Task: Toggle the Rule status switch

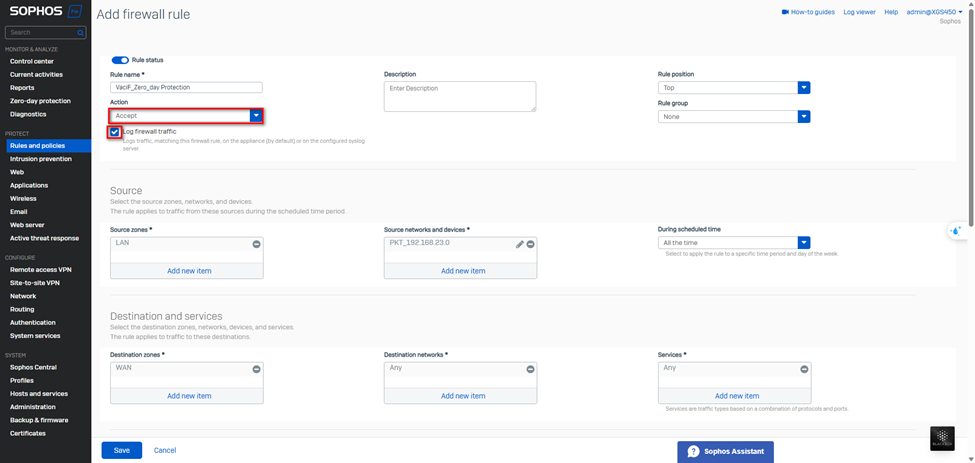Action: point(120,60)
